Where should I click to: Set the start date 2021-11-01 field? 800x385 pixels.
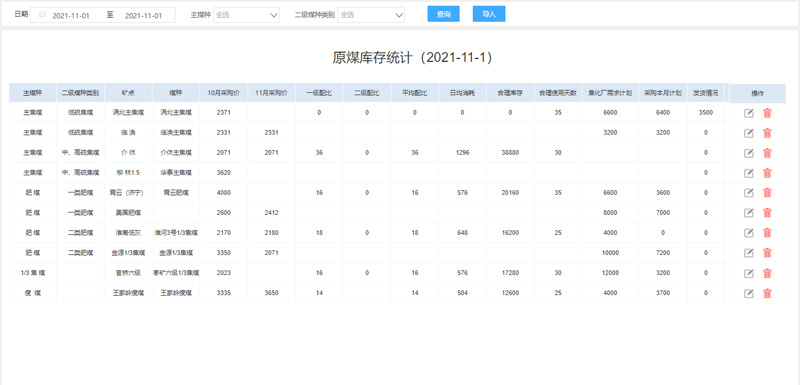coord(71,15)
